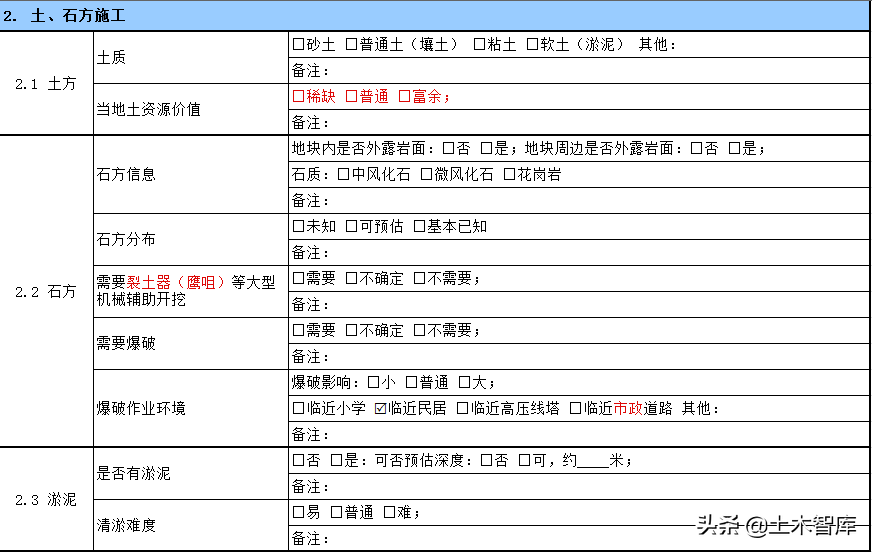Select 普通 for 清淤难度
The image size is (872, 552).
coord(336,513)
